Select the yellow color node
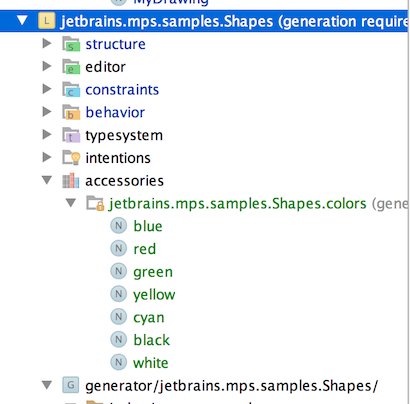Image resolution: width=410 pixels, height=404 pixels. 154,295
